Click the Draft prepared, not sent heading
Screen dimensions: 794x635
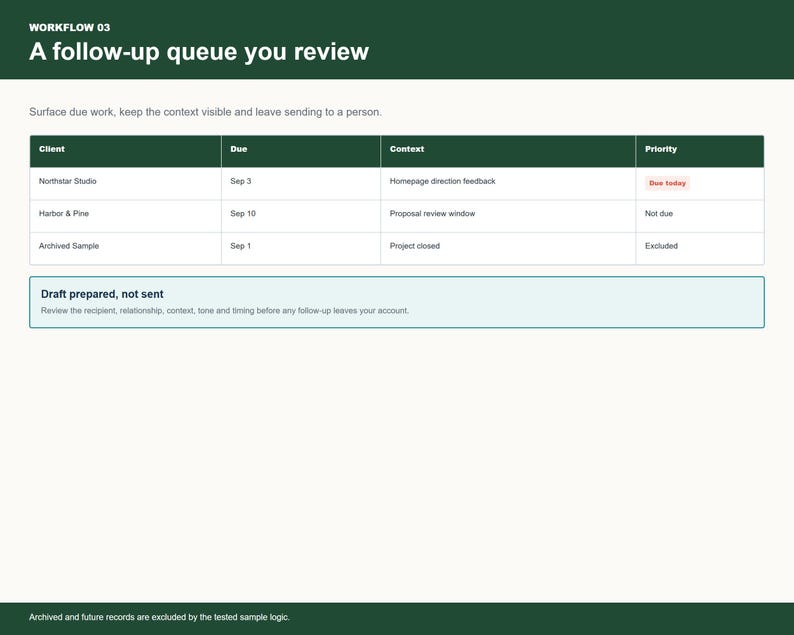pos(102,294)
